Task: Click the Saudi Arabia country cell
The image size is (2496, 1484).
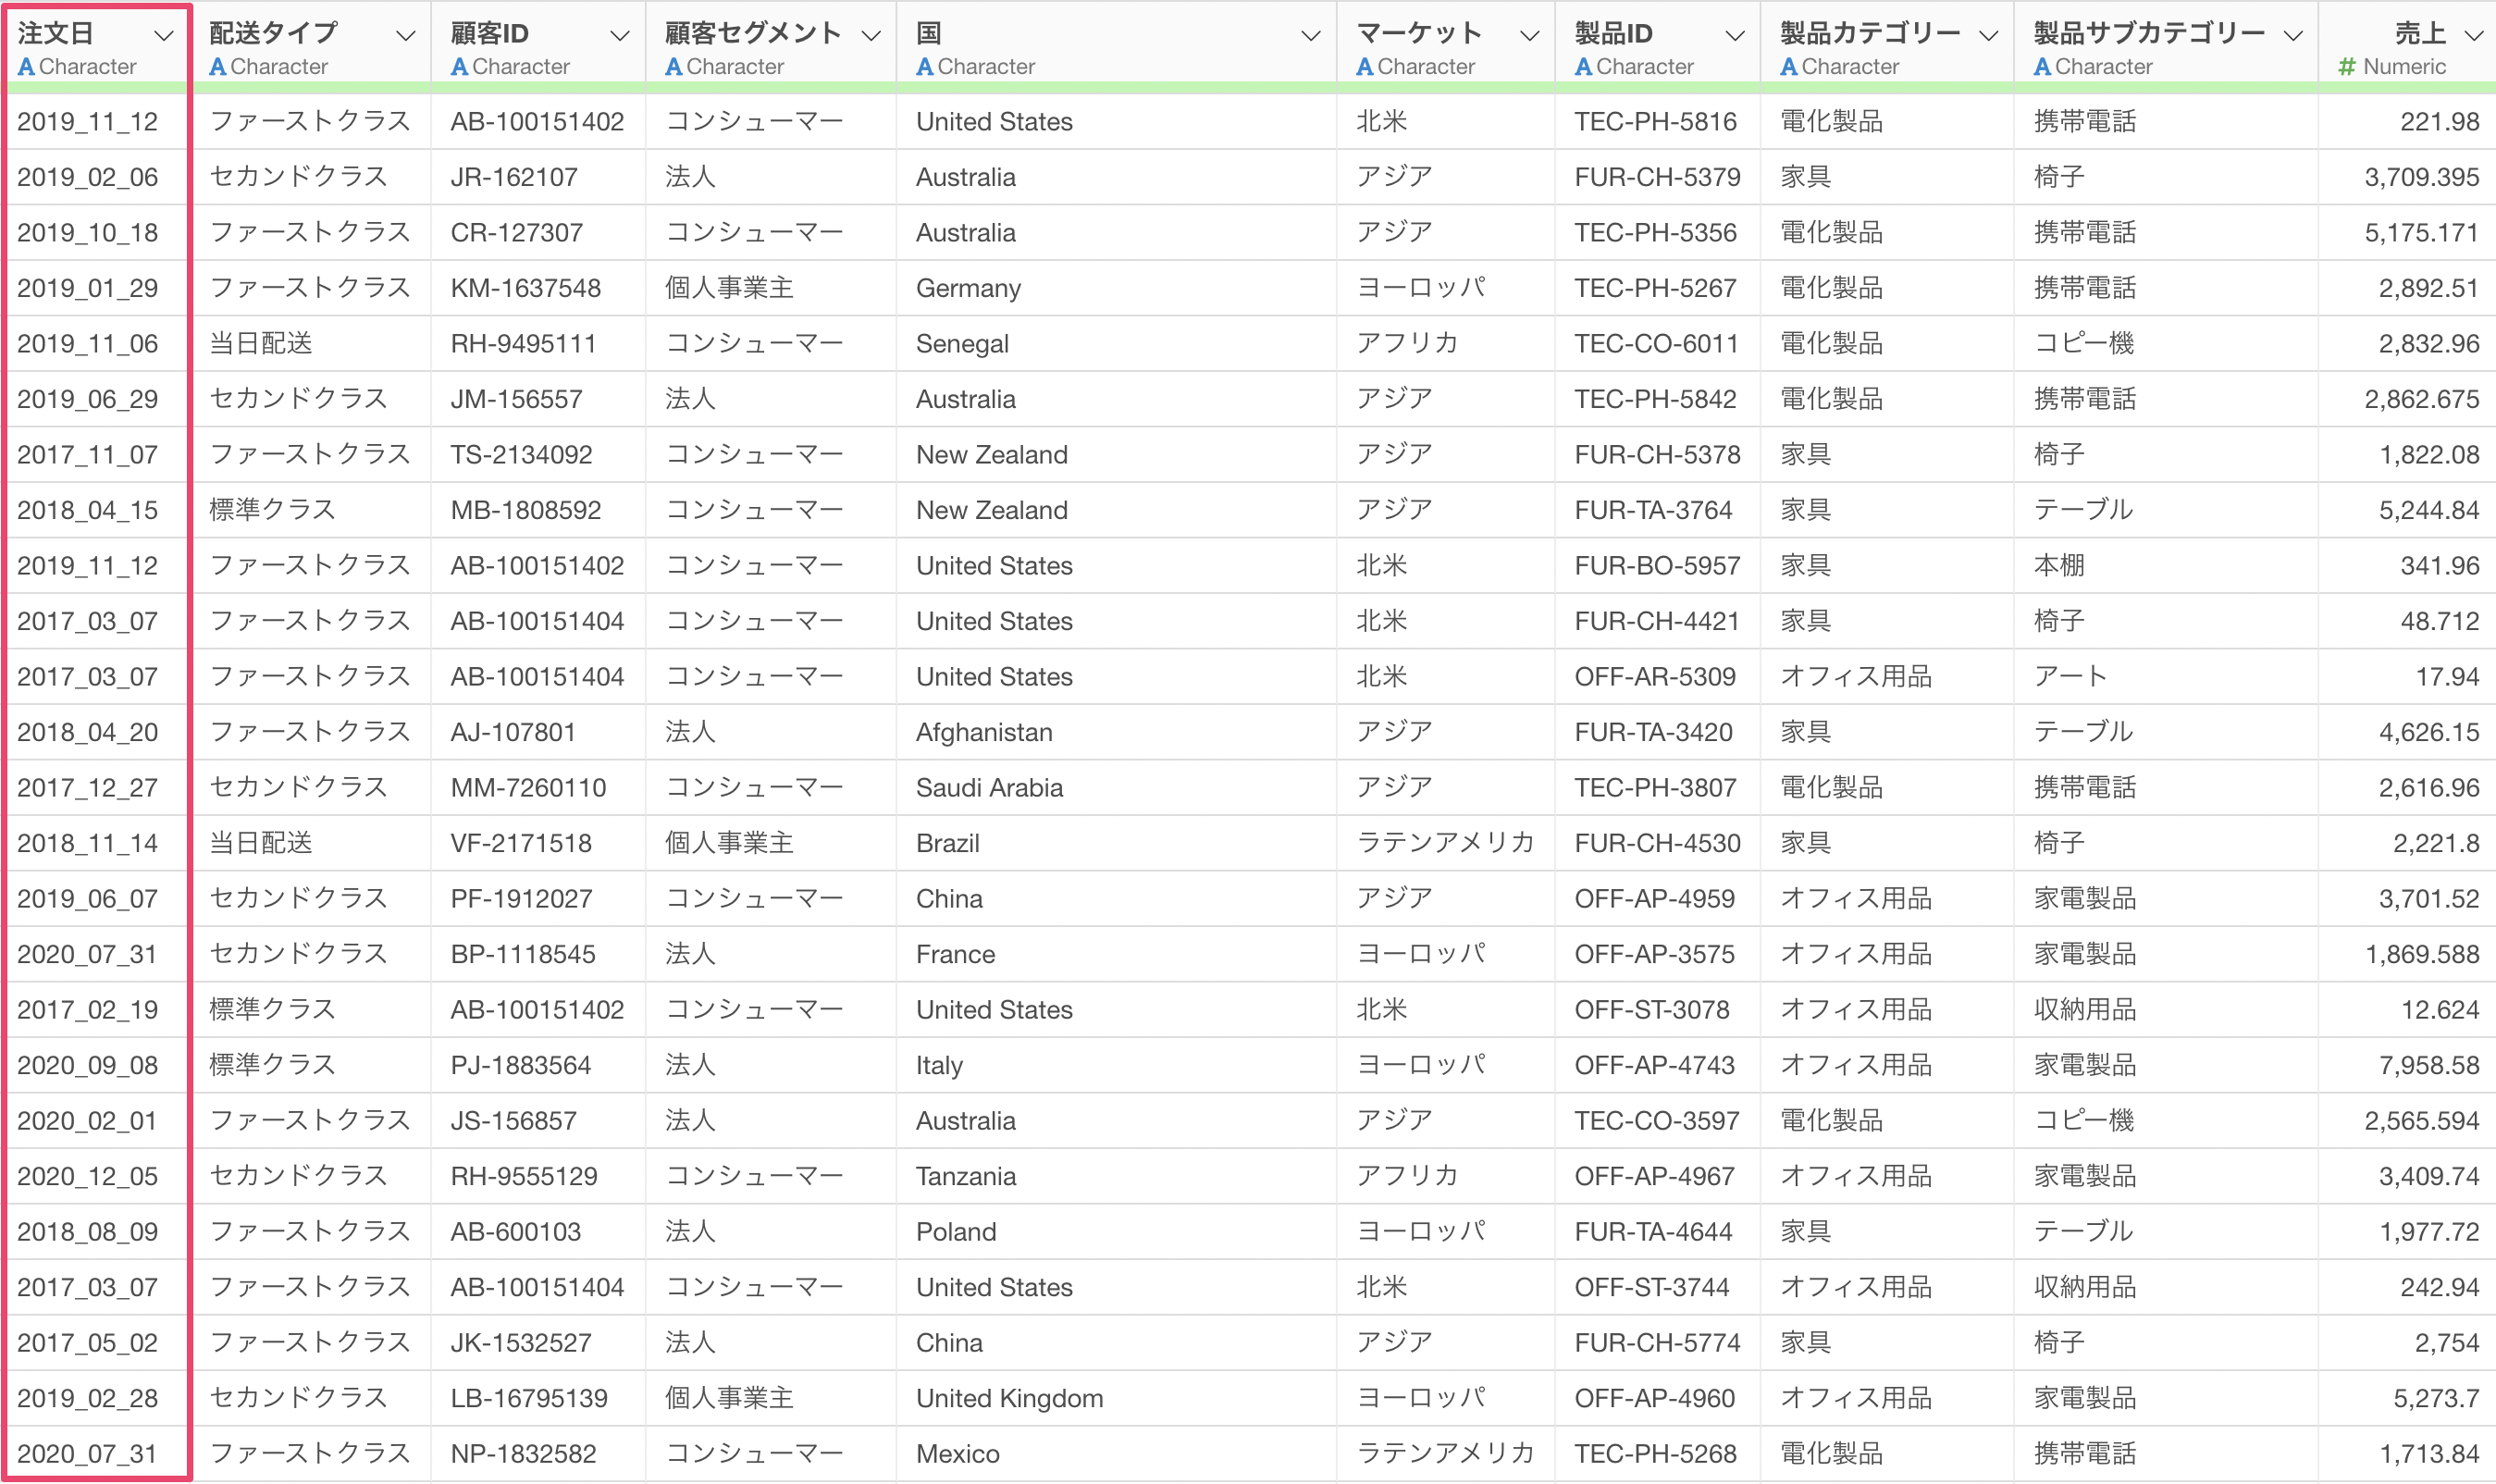Action: (989, 788)
